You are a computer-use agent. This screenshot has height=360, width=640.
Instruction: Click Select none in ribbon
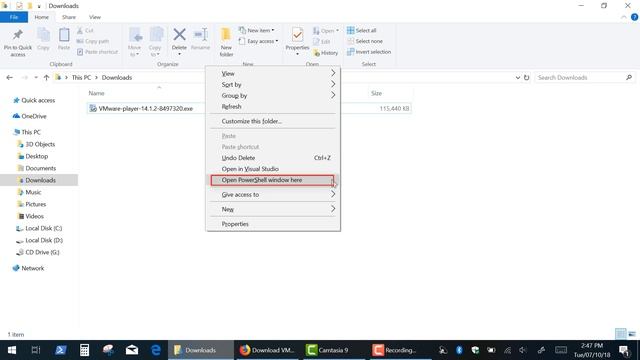(x=365, y=41)
